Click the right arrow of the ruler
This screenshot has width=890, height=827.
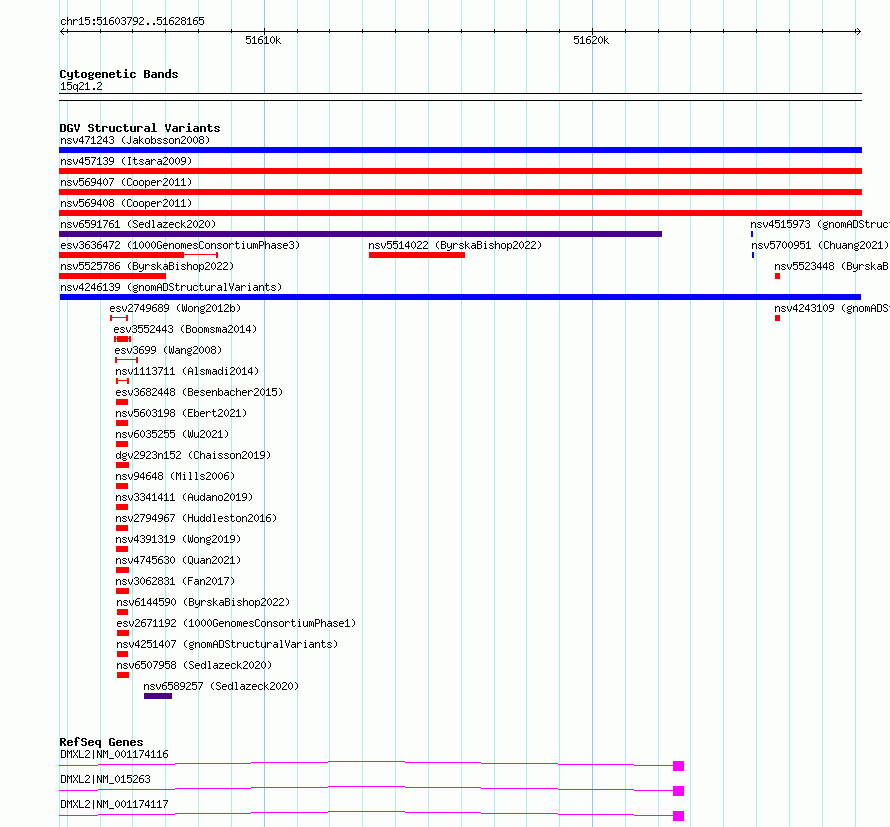(x=858, y=32)
